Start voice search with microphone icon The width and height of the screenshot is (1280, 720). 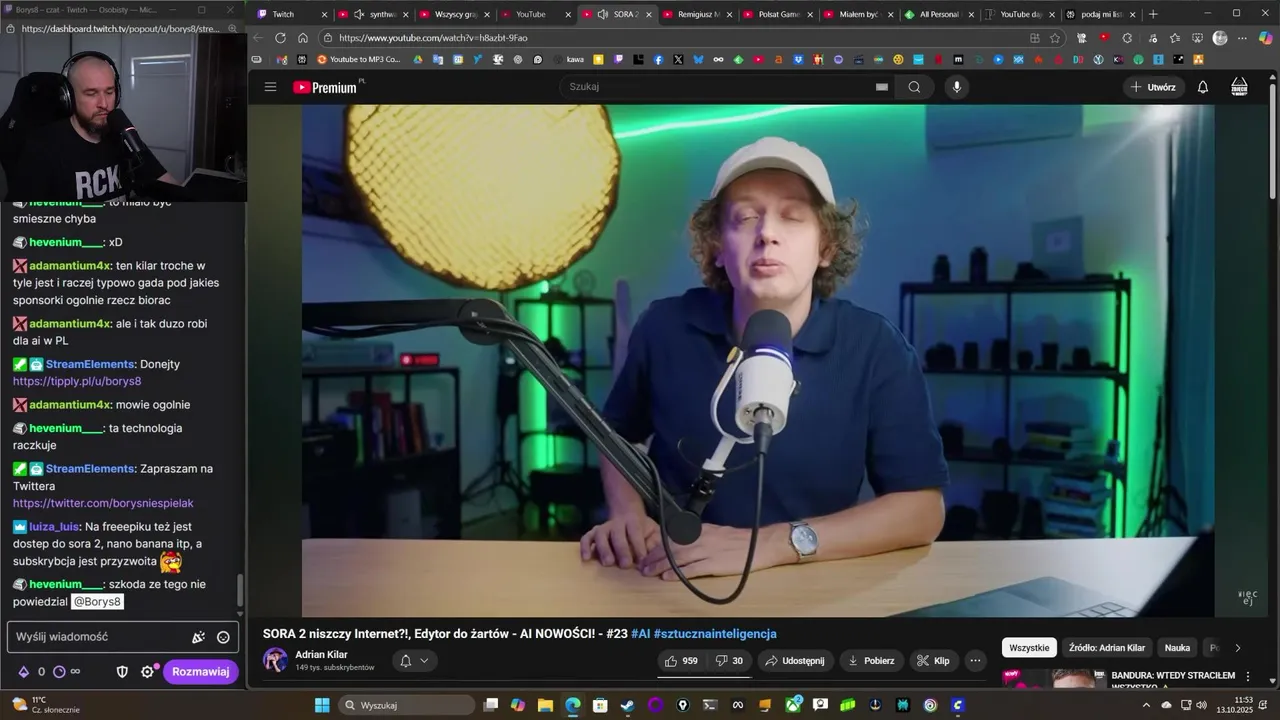tap(957, 87)
